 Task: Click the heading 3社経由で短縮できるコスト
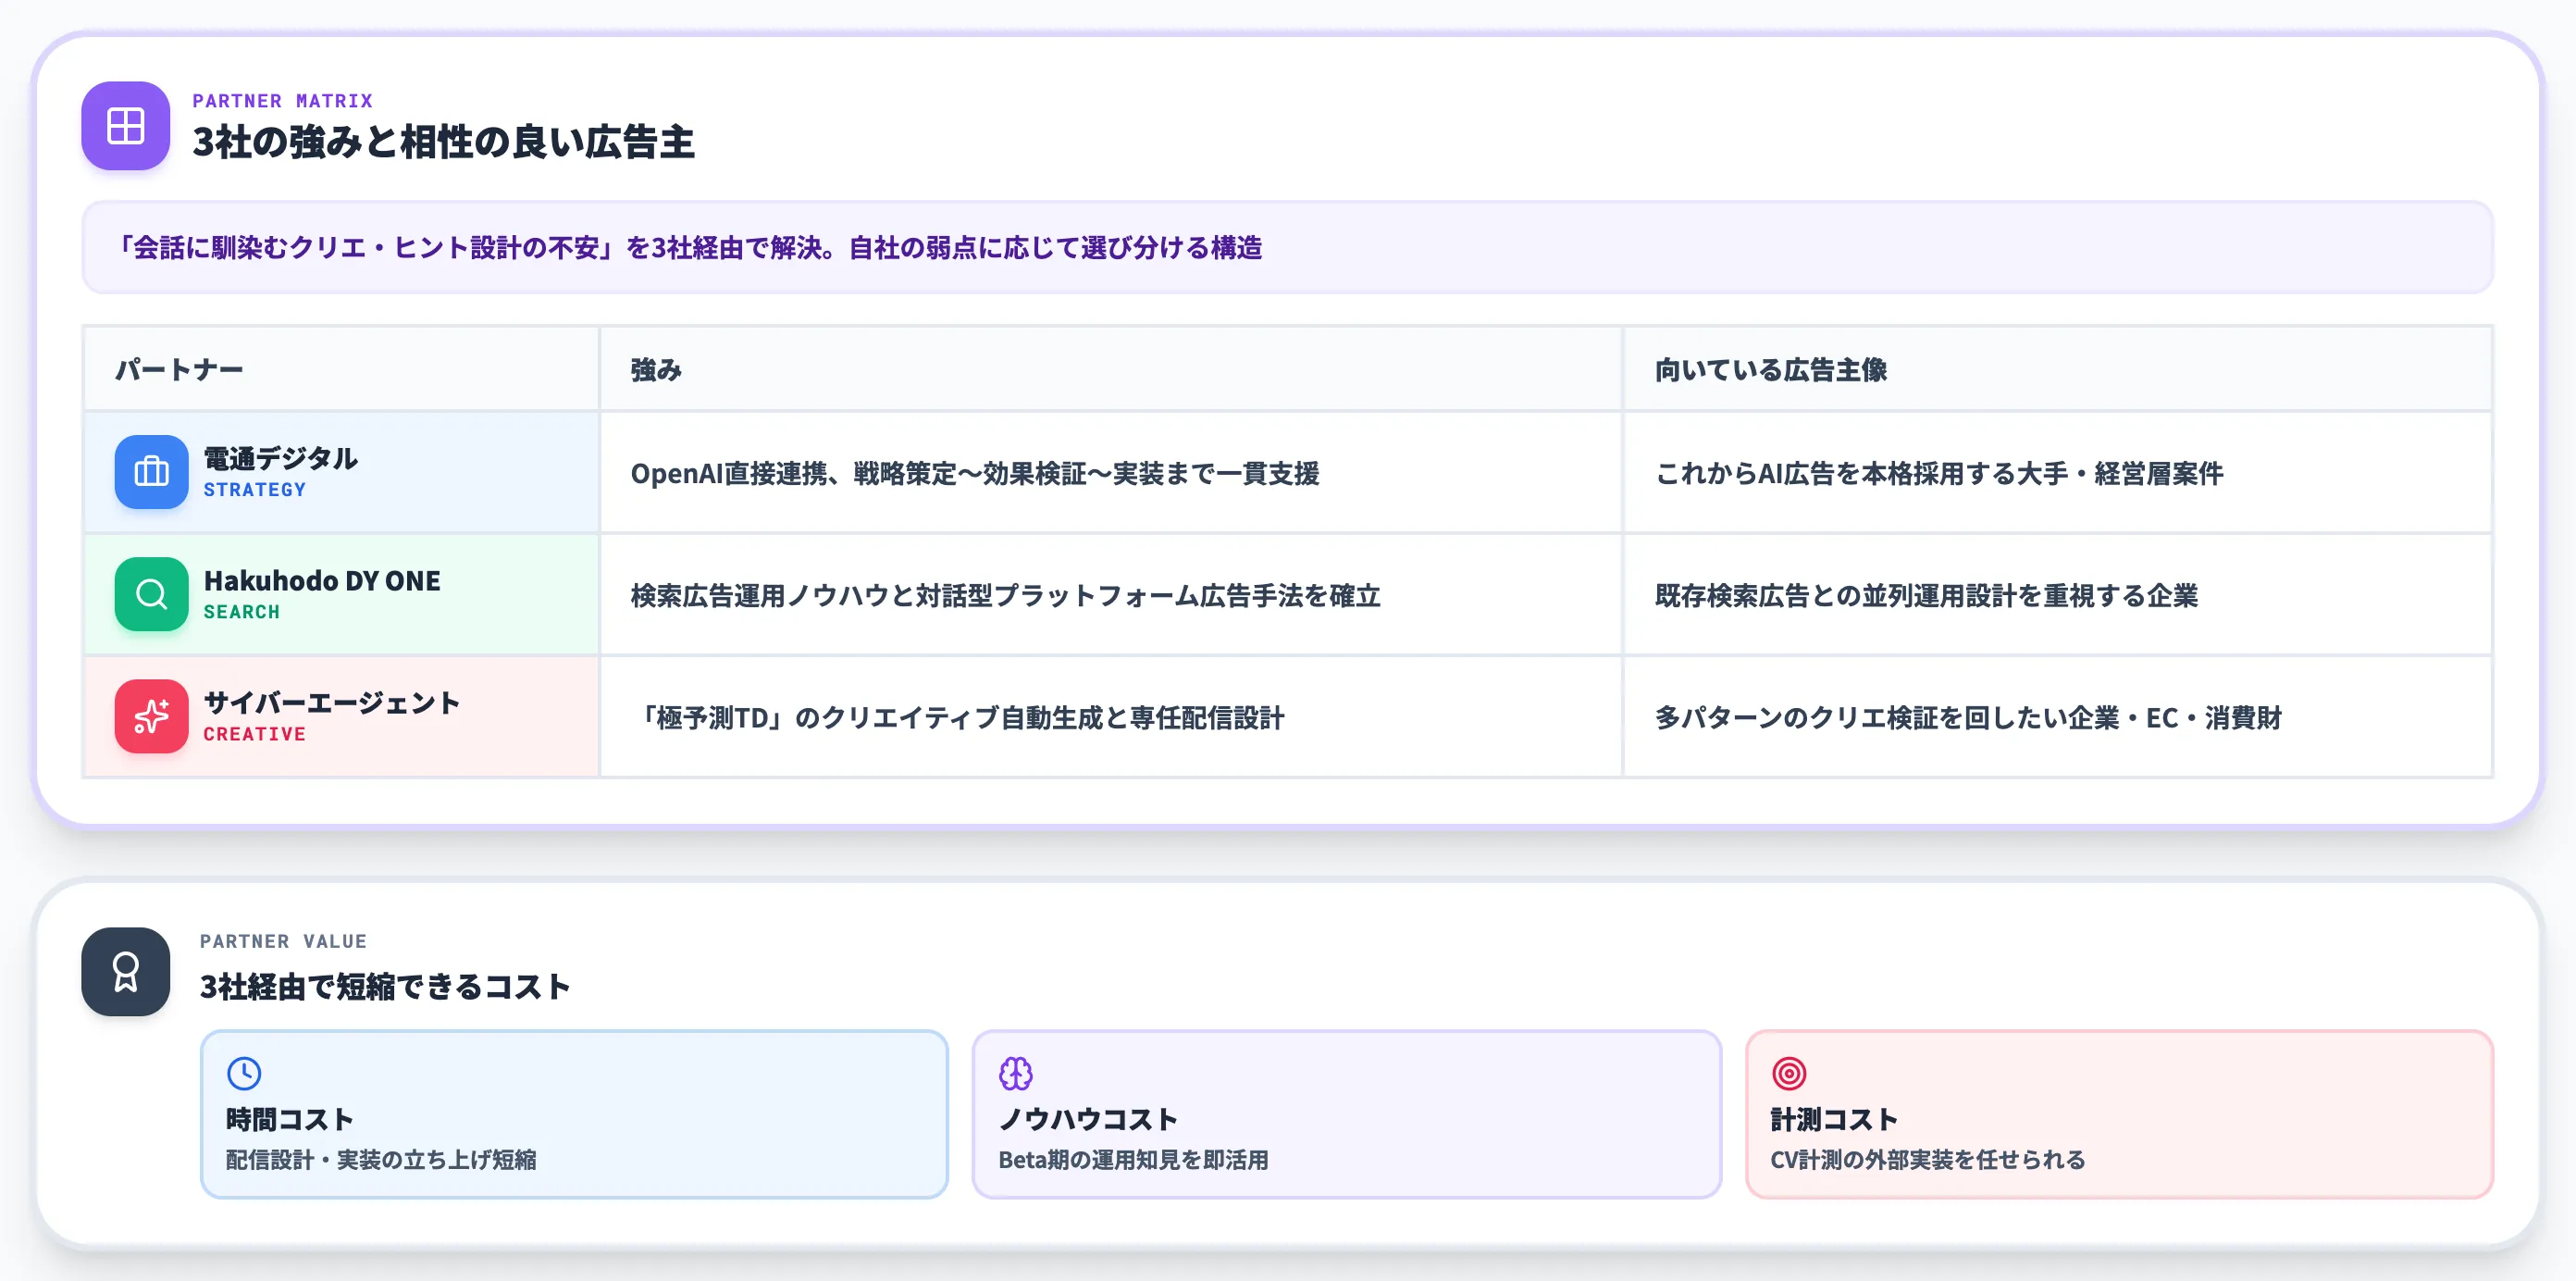click(385, 987)
